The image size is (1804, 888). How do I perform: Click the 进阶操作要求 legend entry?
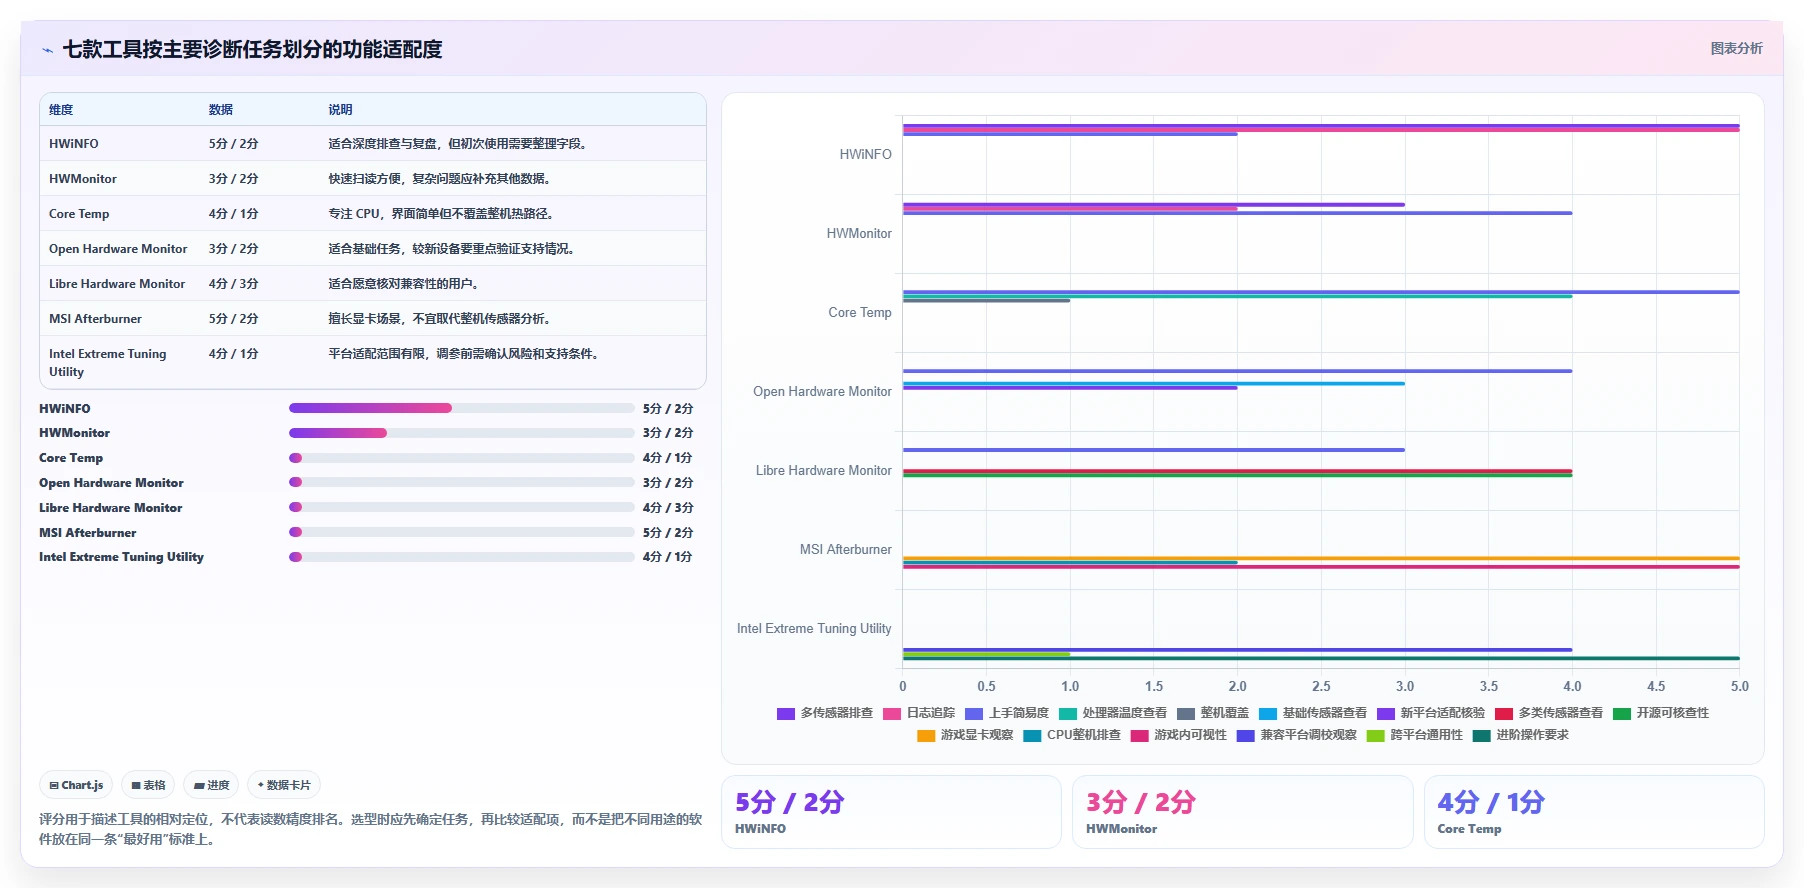[x=1521, y=735]
